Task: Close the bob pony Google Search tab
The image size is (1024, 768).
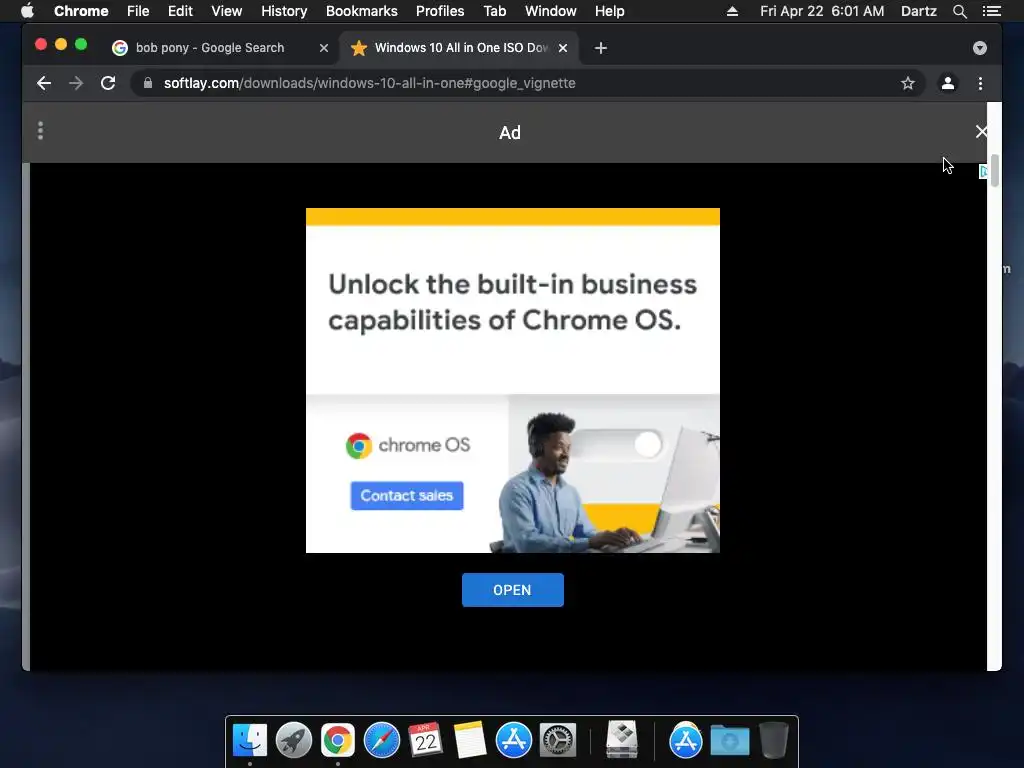Action: pyautogui.click(x=323, y=48)
